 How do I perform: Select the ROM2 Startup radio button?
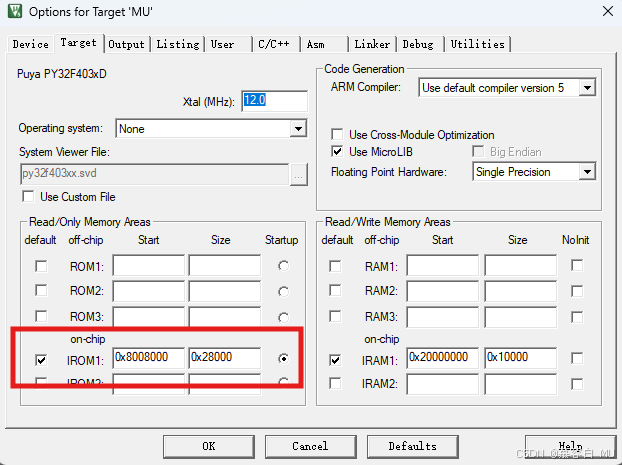coord(283,292)
